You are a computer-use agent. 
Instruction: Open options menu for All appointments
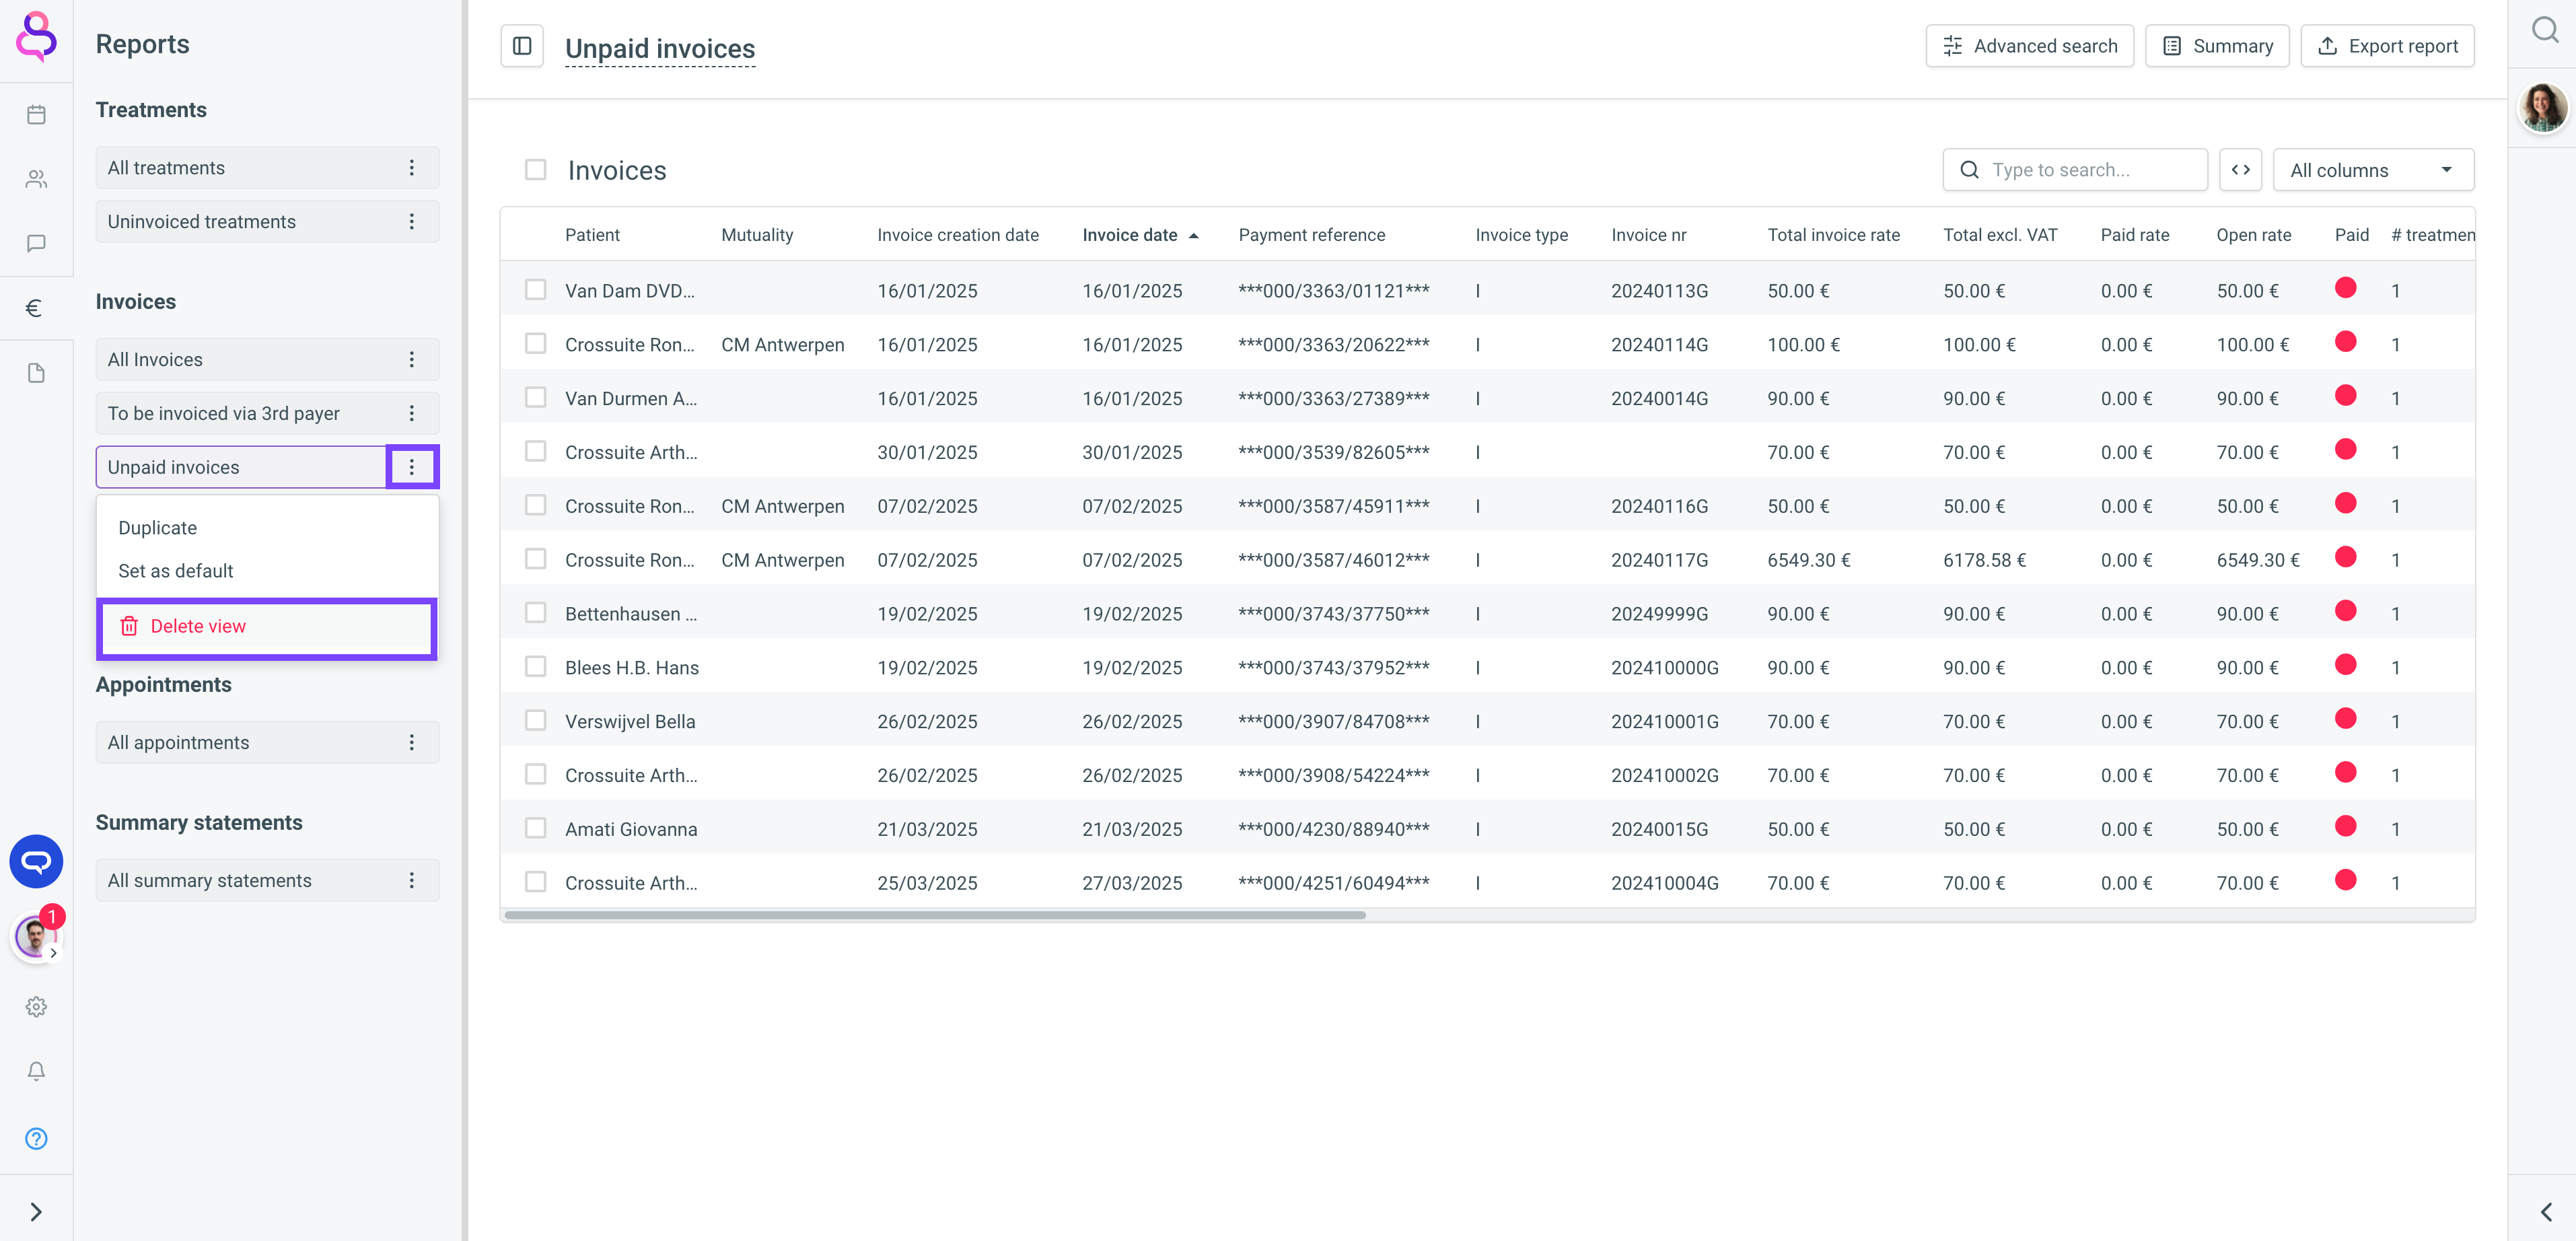pyautogui.click(x=411, y=743)
